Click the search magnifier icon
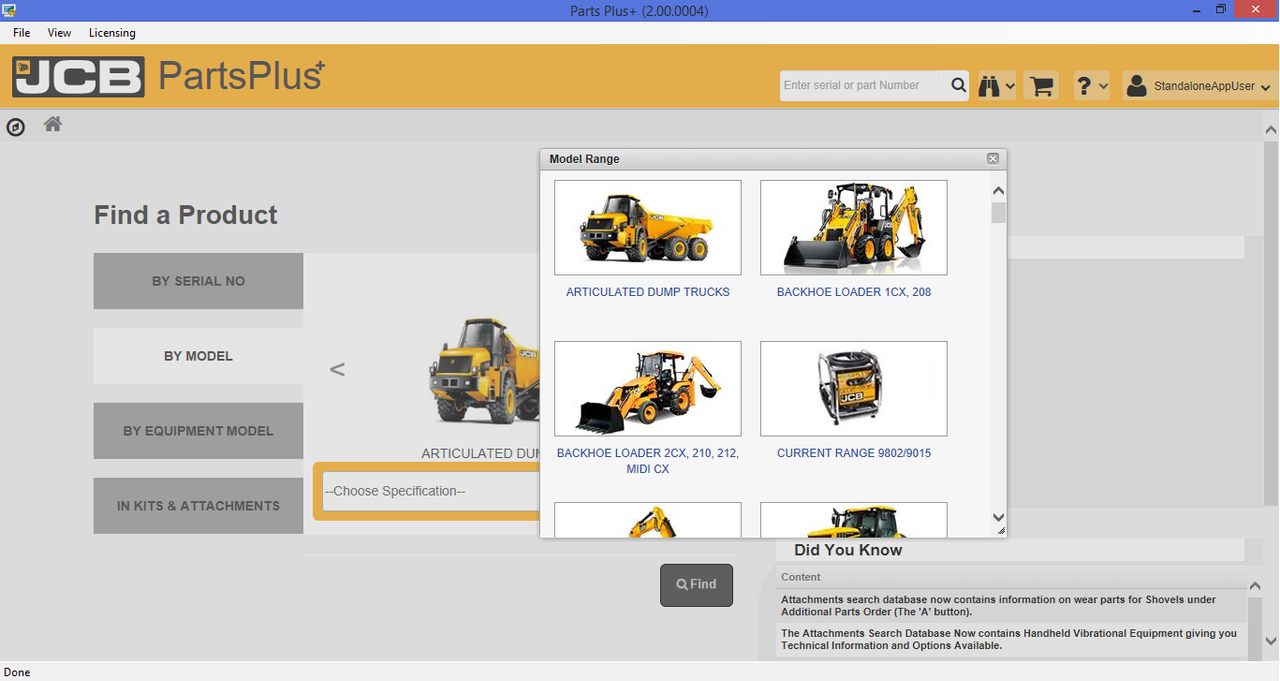 958,86
